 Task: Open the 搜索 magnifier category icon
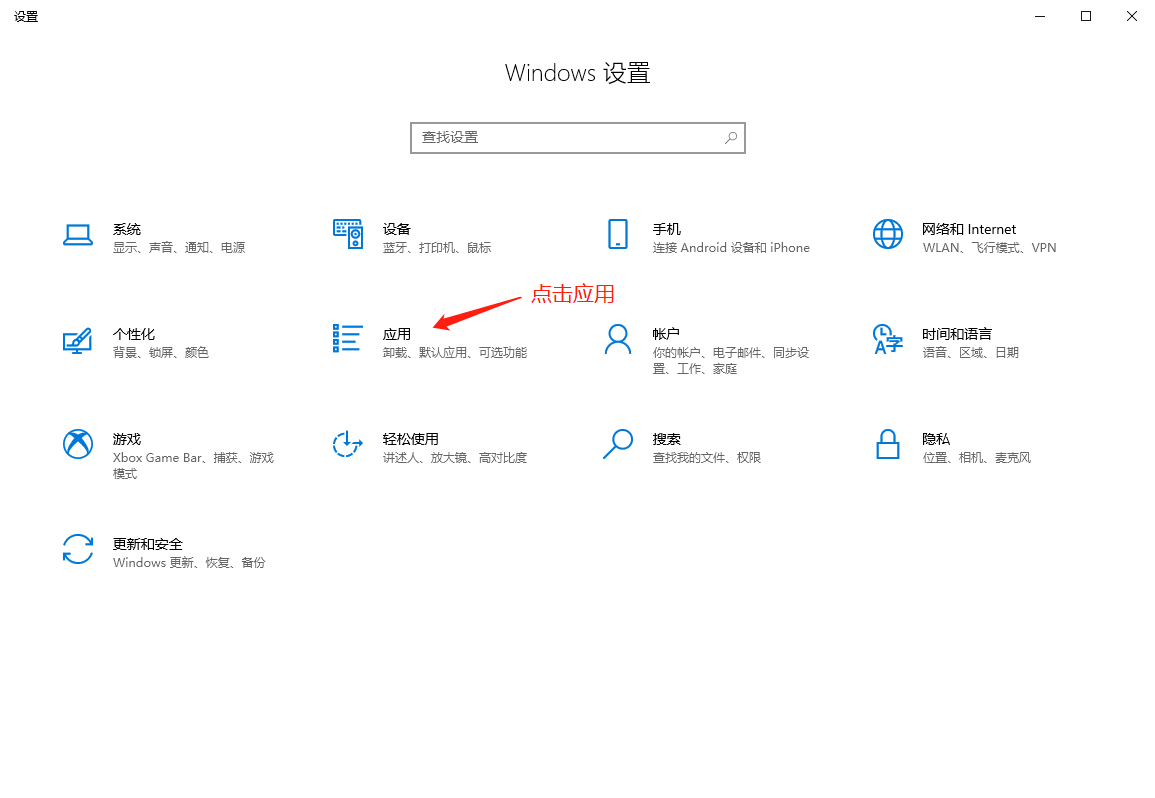(618, 444)
